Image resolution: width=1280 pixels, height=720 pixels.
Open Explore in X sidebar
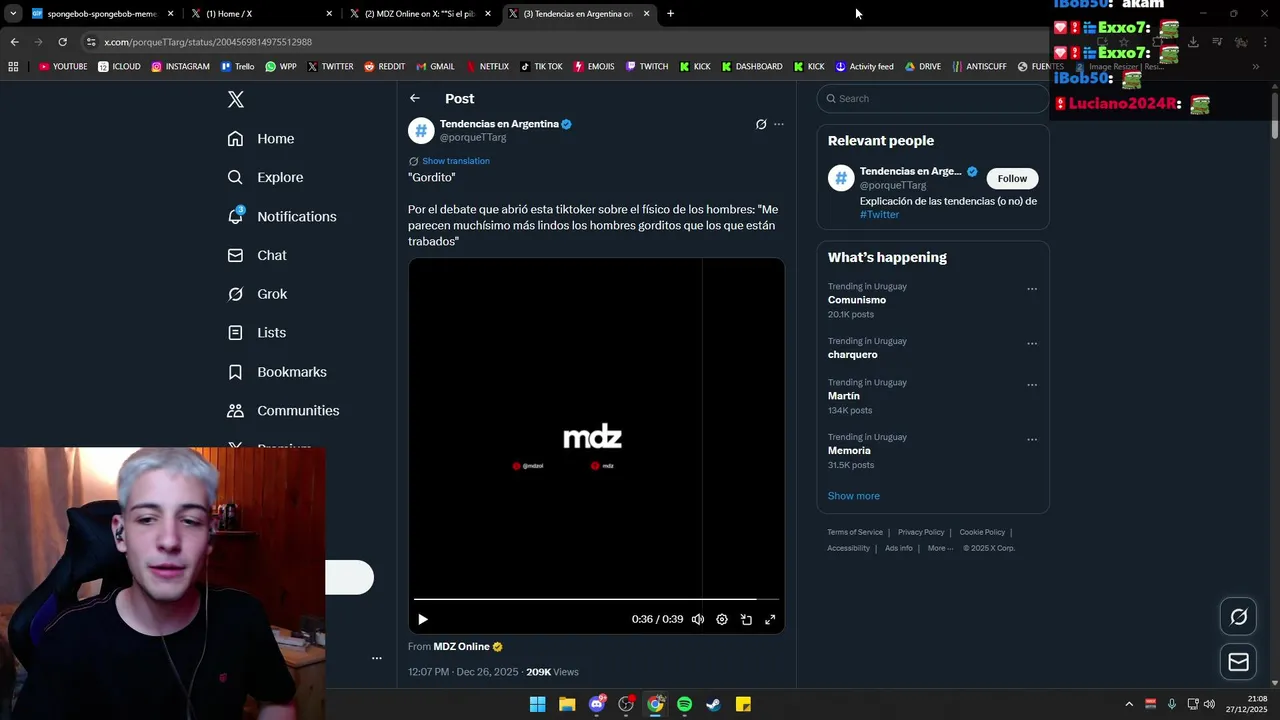pos(265,177)
